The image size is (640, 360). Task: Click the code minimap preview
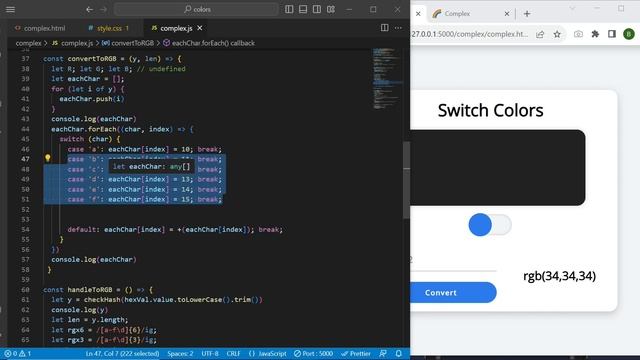click(386, 78)
